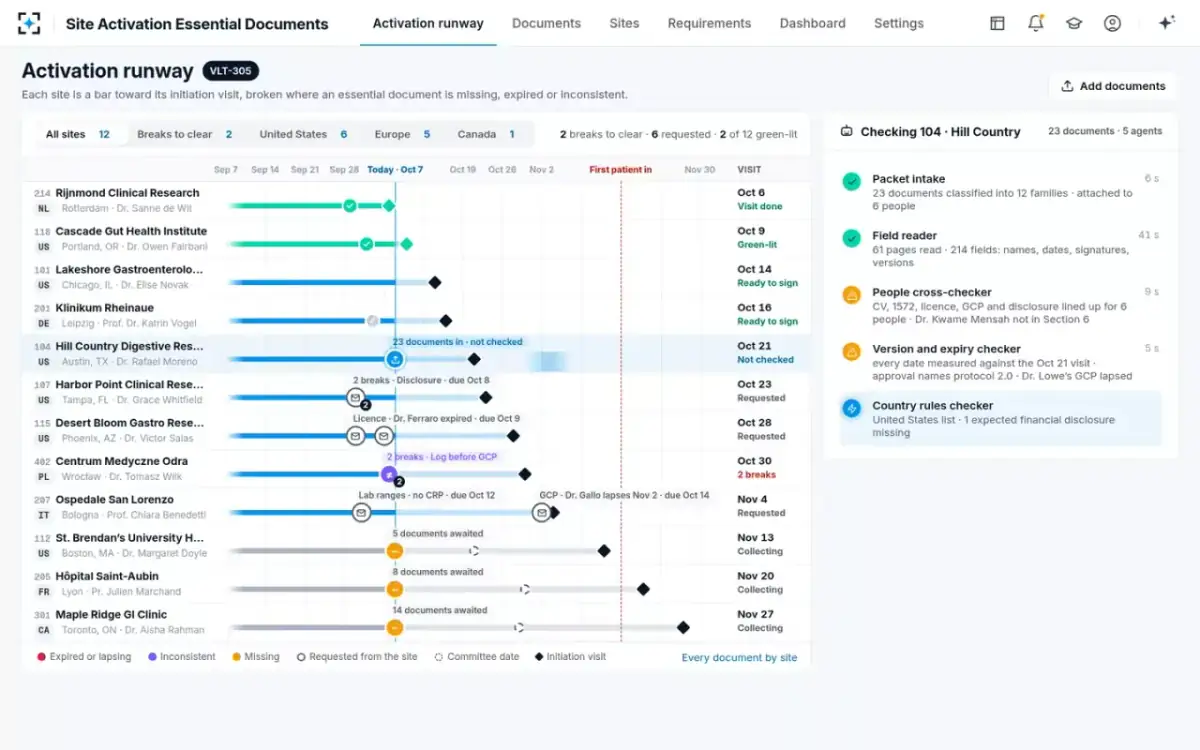This screenshot has width=1200, height=750.
Task: Click the upload marker on Hill Country's bar
Action: coord(395,359)
